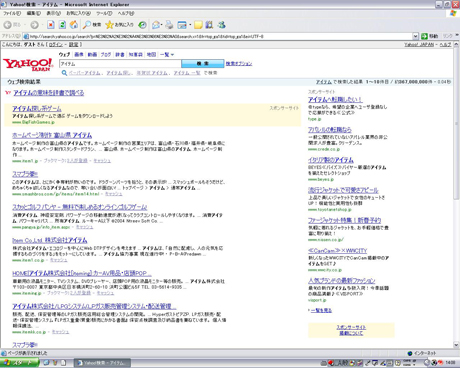The width and height of the screenshot is (460, 368).
Task: Click the vertical scrollbar down arrow
Action: pos(456,345)
